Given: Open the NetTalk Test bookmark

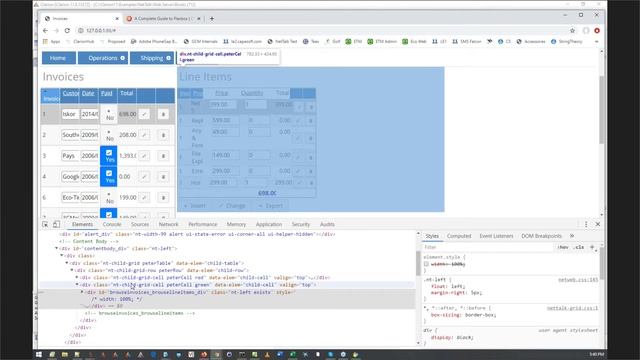Looking at the screenshot, I should pyautogui.click(x=282, y=41).
